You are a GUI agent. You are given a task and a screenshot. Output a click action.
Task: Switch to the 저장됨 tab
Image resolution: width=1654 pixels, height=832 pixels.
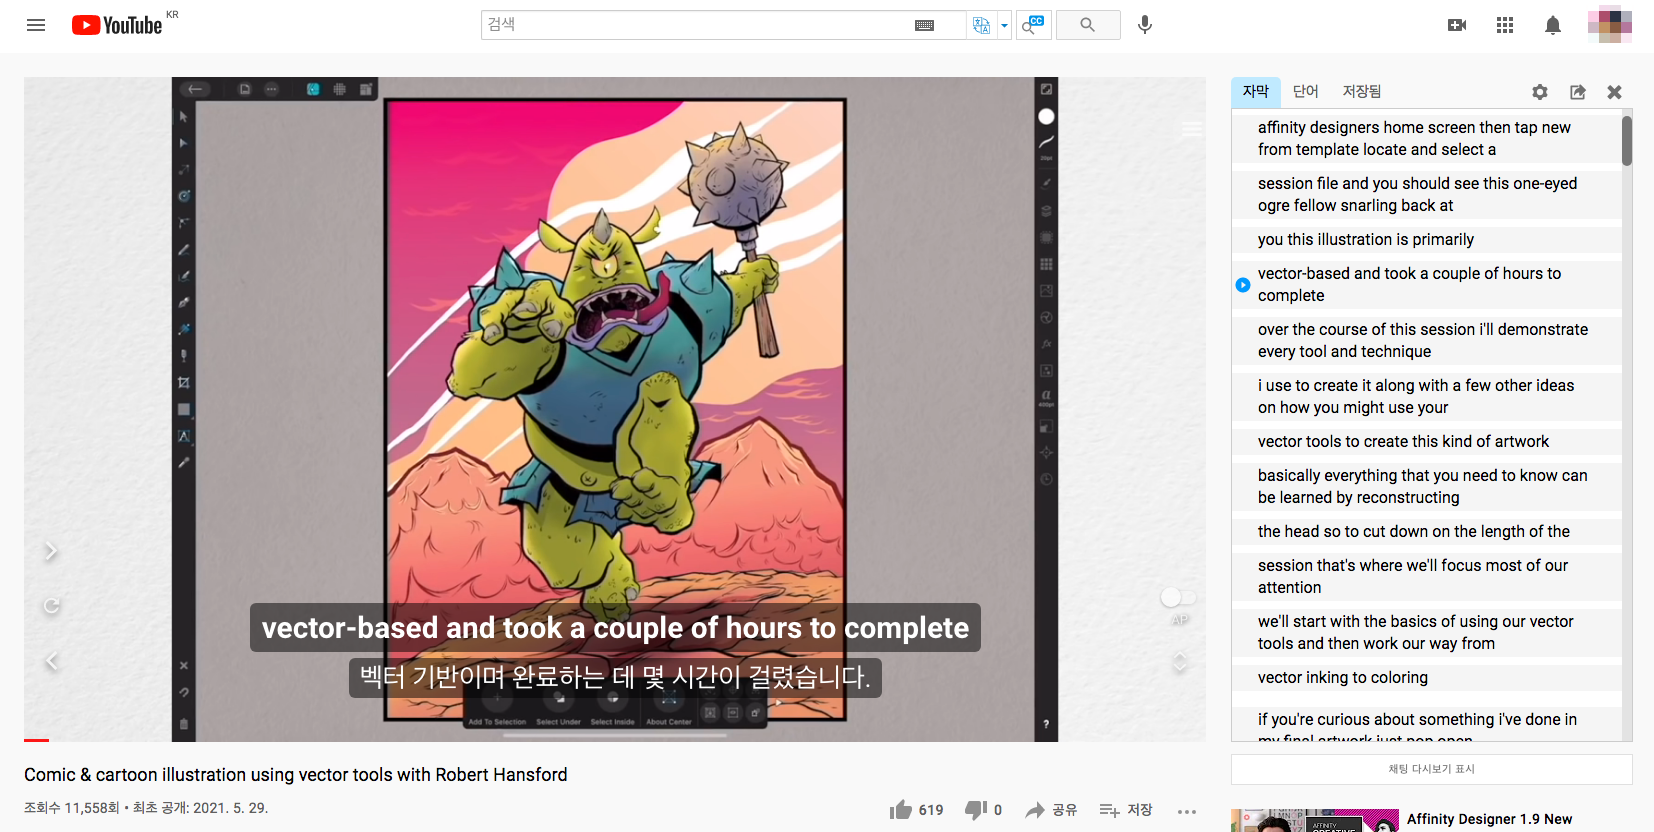click(x=1362, y=91)
